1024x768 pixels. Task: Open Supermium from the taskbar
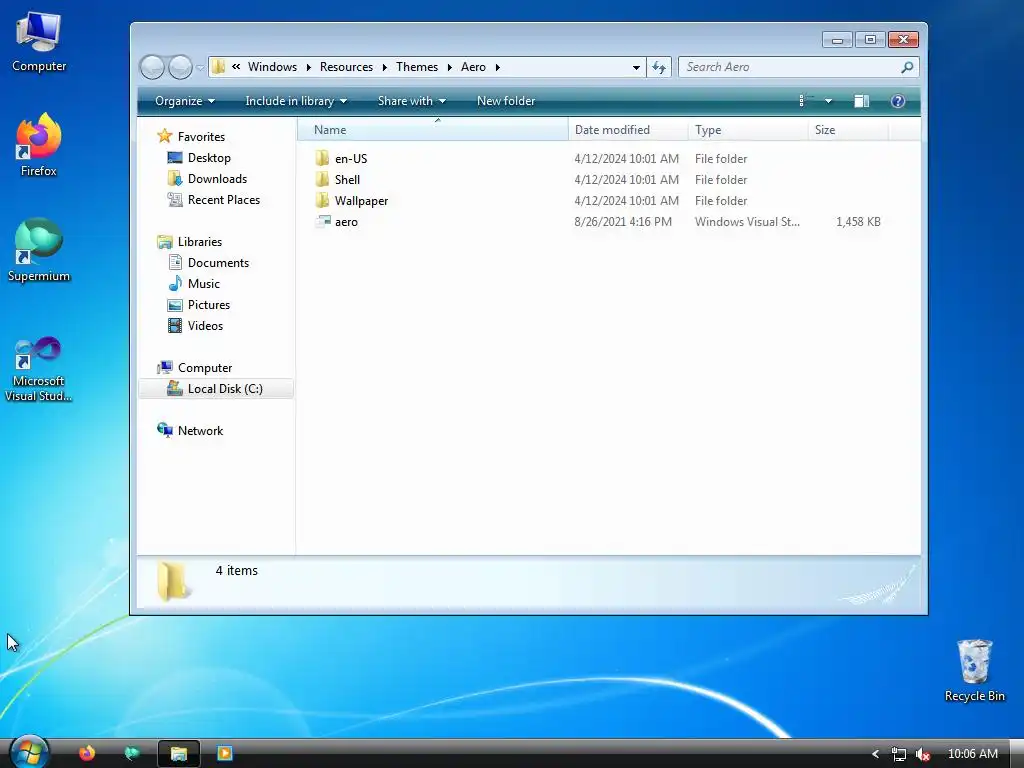coord(133,754)
